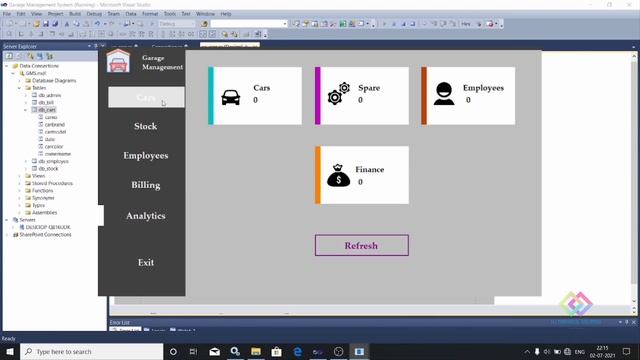Open Employees from the sidebar

[146, 156]
